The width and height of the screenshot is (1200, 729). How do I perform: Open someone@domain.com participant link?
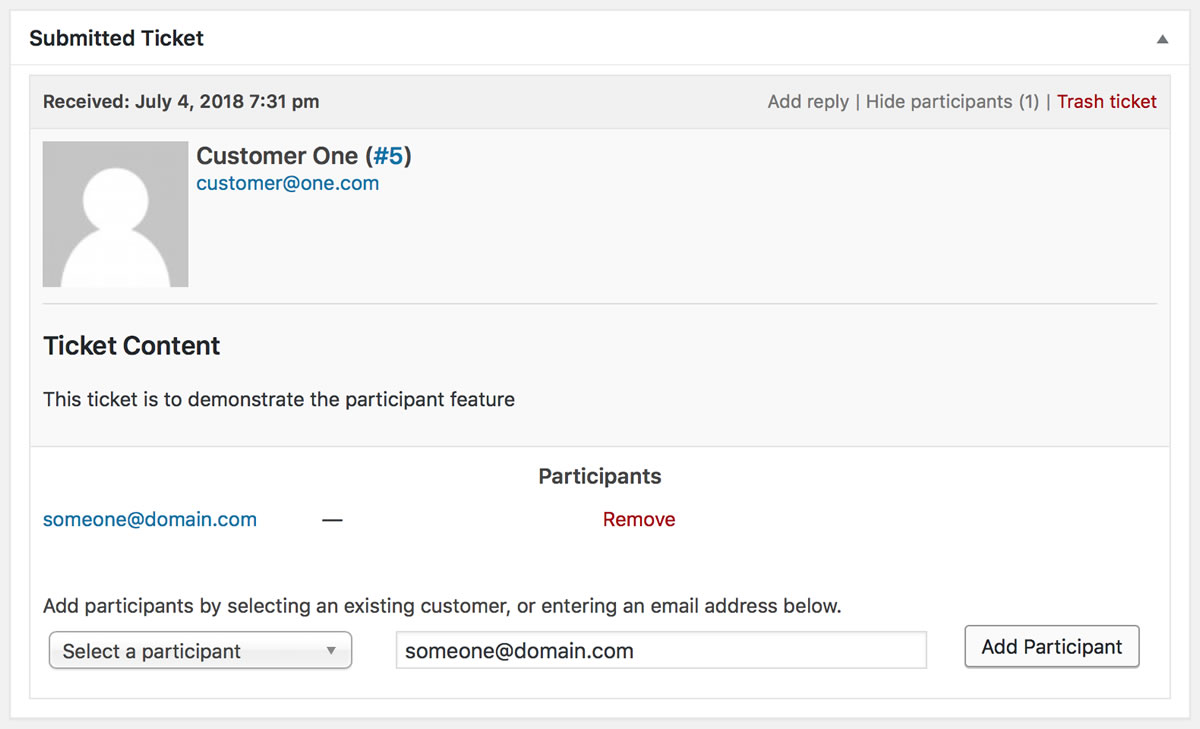click(x=150, y=519)
